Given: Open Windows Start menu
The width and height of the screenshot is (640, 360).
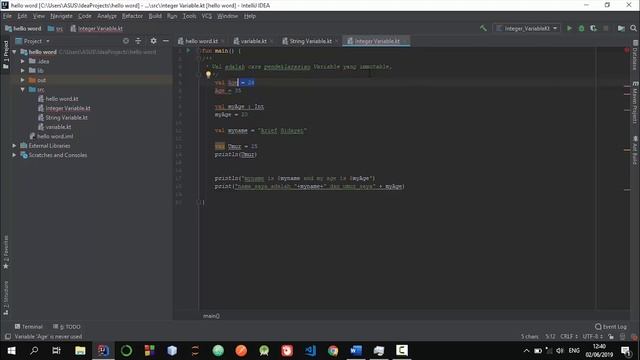Looking at the screenshot, I should (11, 351).
